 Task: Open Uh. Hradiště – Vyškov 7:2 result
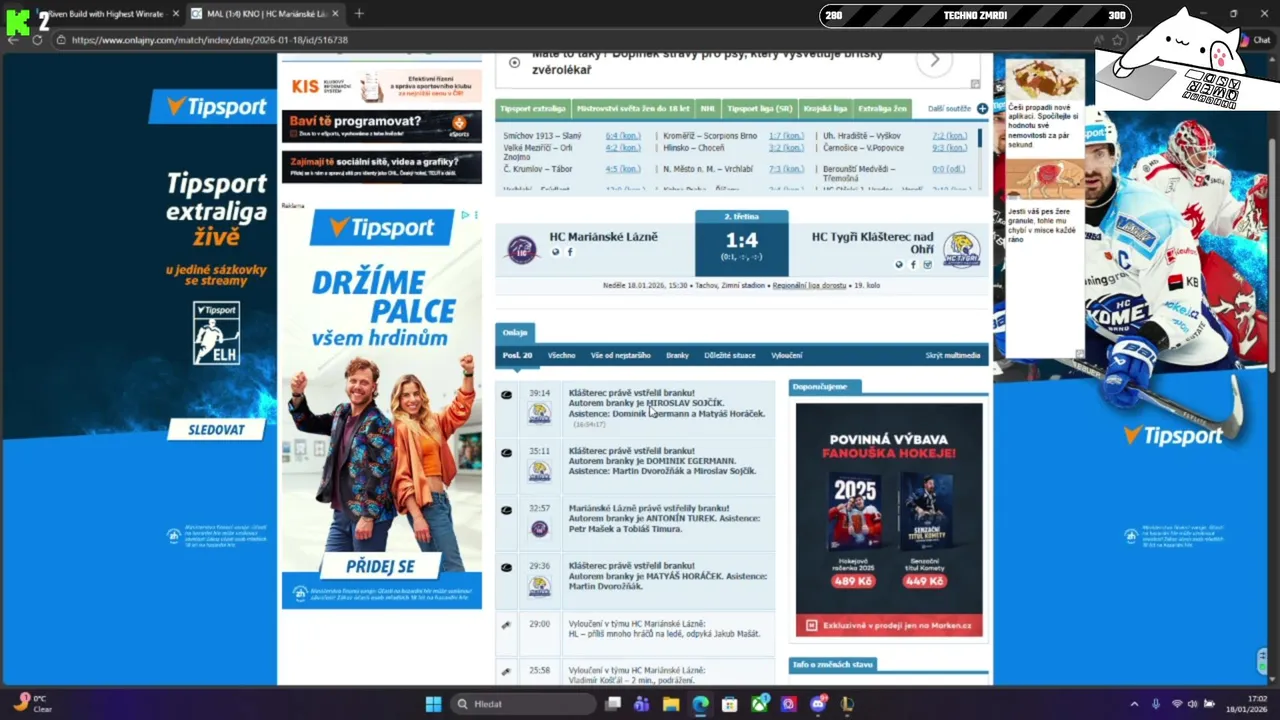949,136
